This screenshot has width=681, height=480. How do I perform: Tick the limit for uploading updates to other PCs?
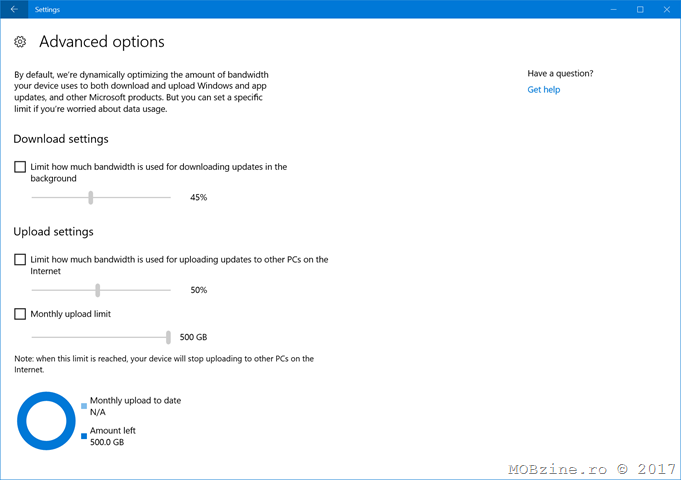[20, 260]
